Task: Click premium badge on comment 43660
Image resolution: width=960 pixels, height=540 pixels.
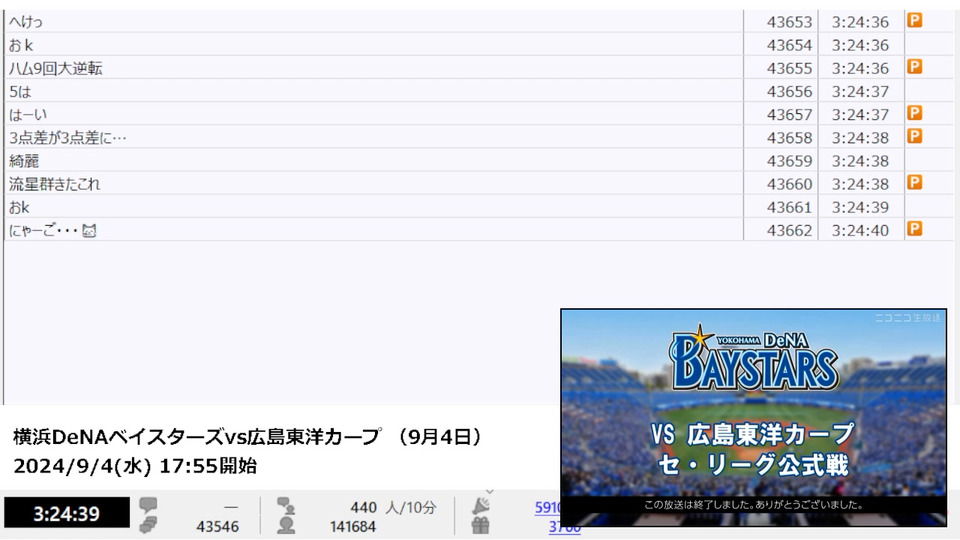Action: [x=915, y=182]
